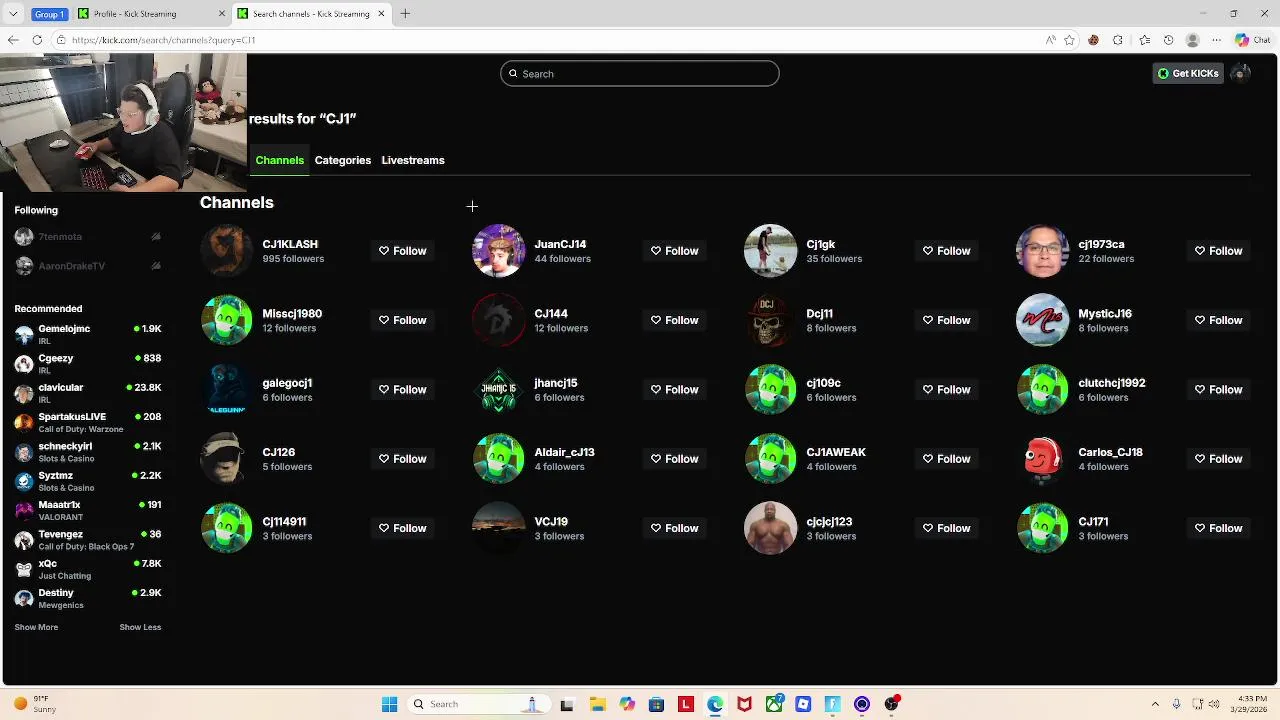Open Carlos_CJ18 red avatar
This screenshot has width=1280, height=720.
click(x=1043, y=459)
